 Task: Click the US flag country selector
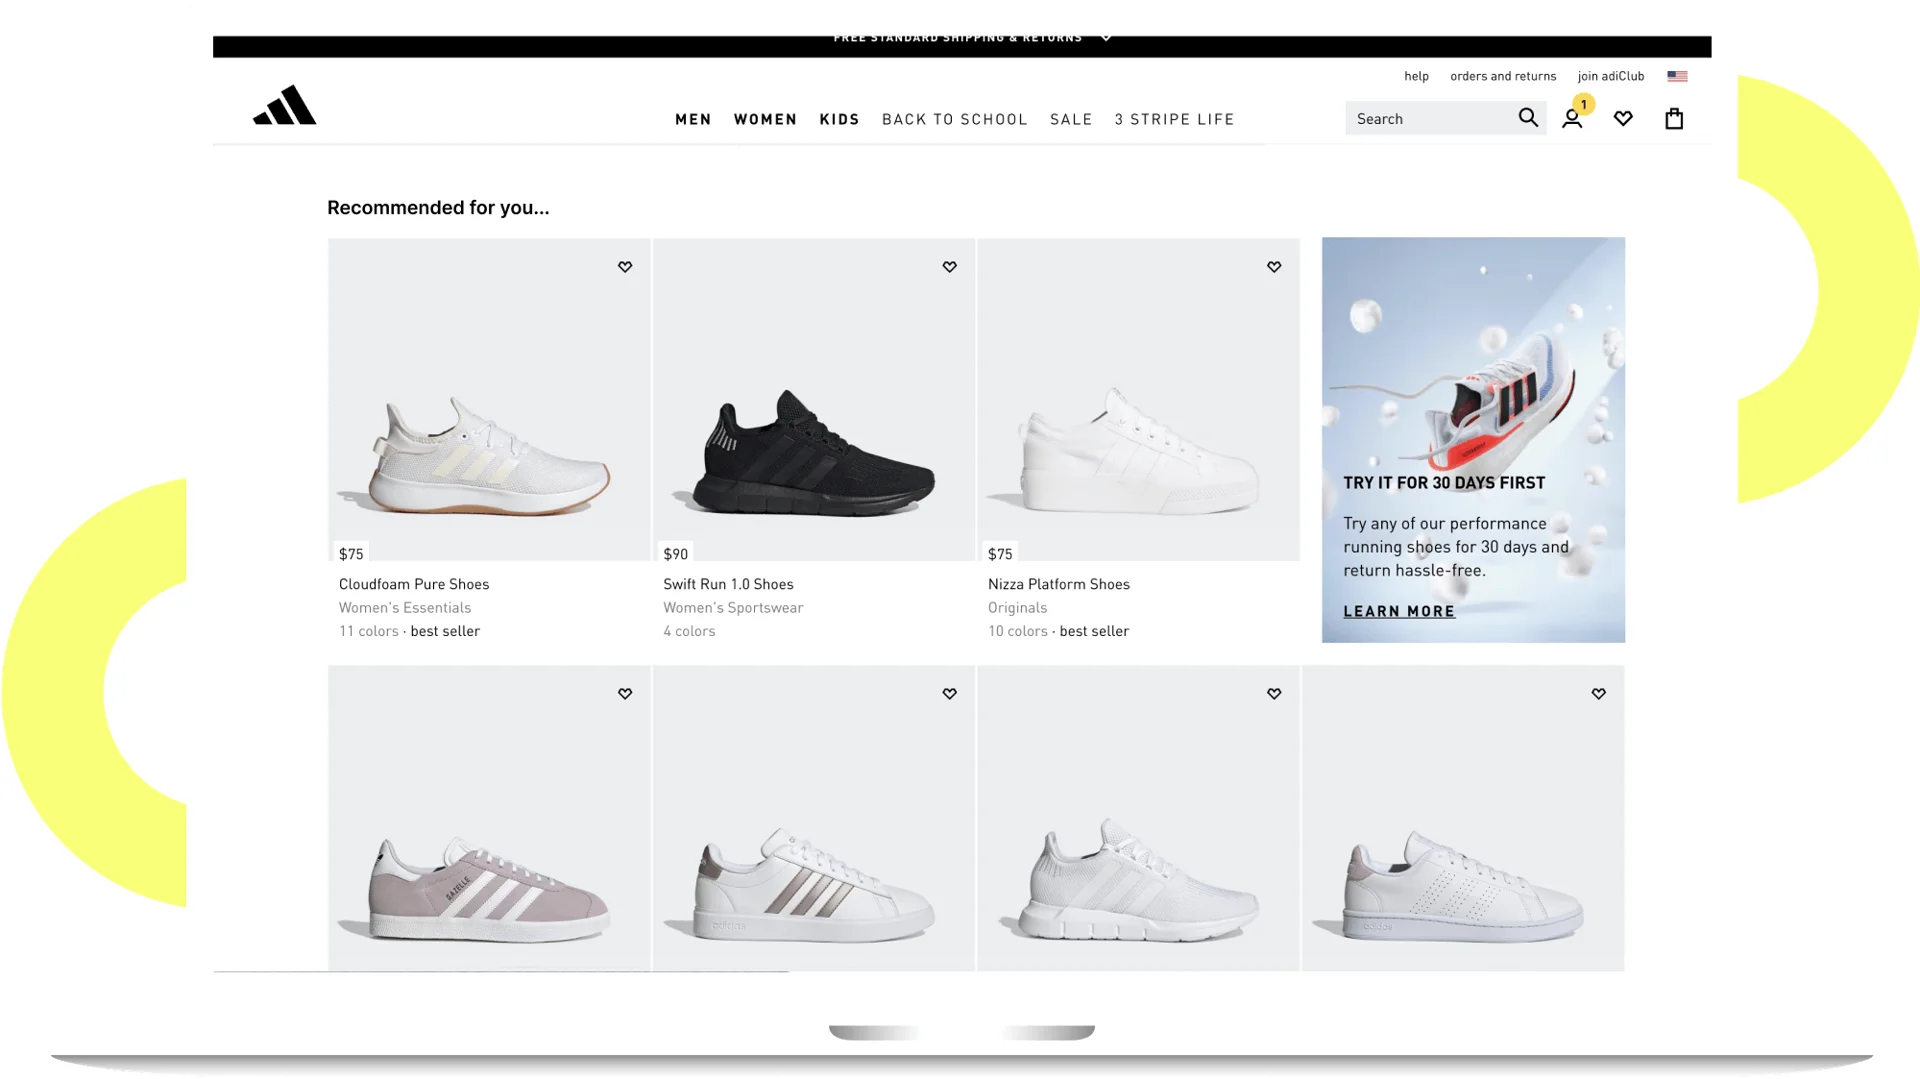[1677, 76]
